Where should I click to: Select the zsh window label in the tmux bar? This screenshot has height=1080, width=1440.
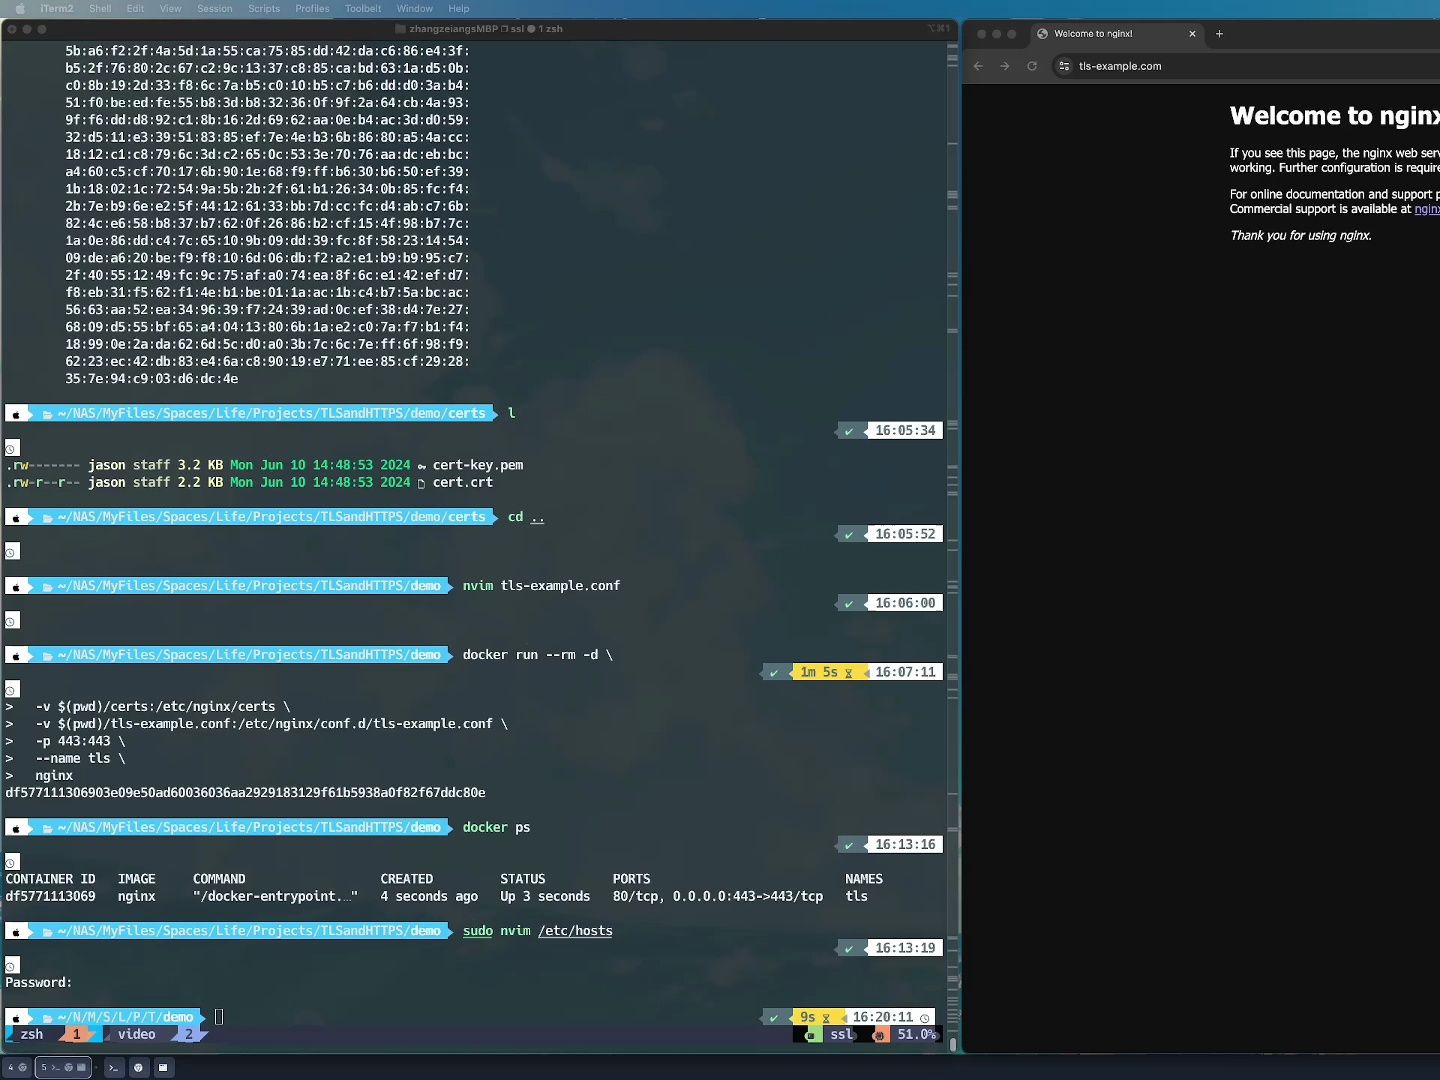coord(31,1034)
